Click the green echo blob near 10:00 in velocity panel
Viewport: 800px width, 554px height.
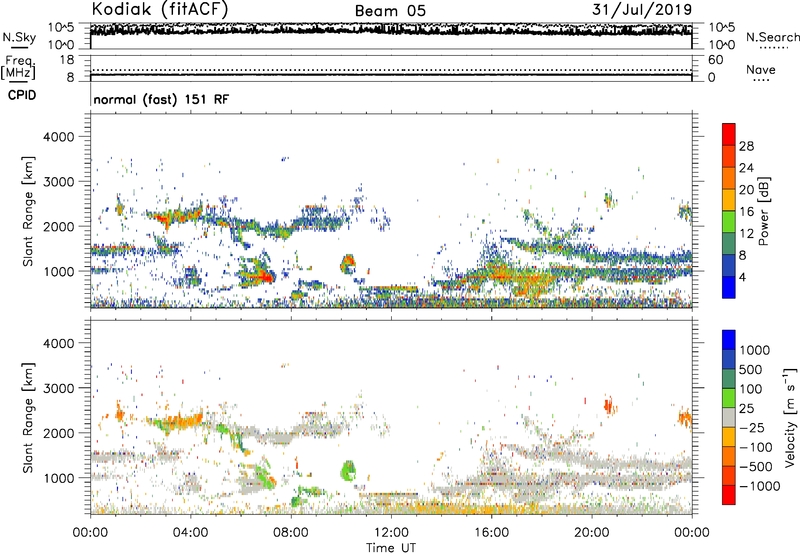click(x=348, y=470)
